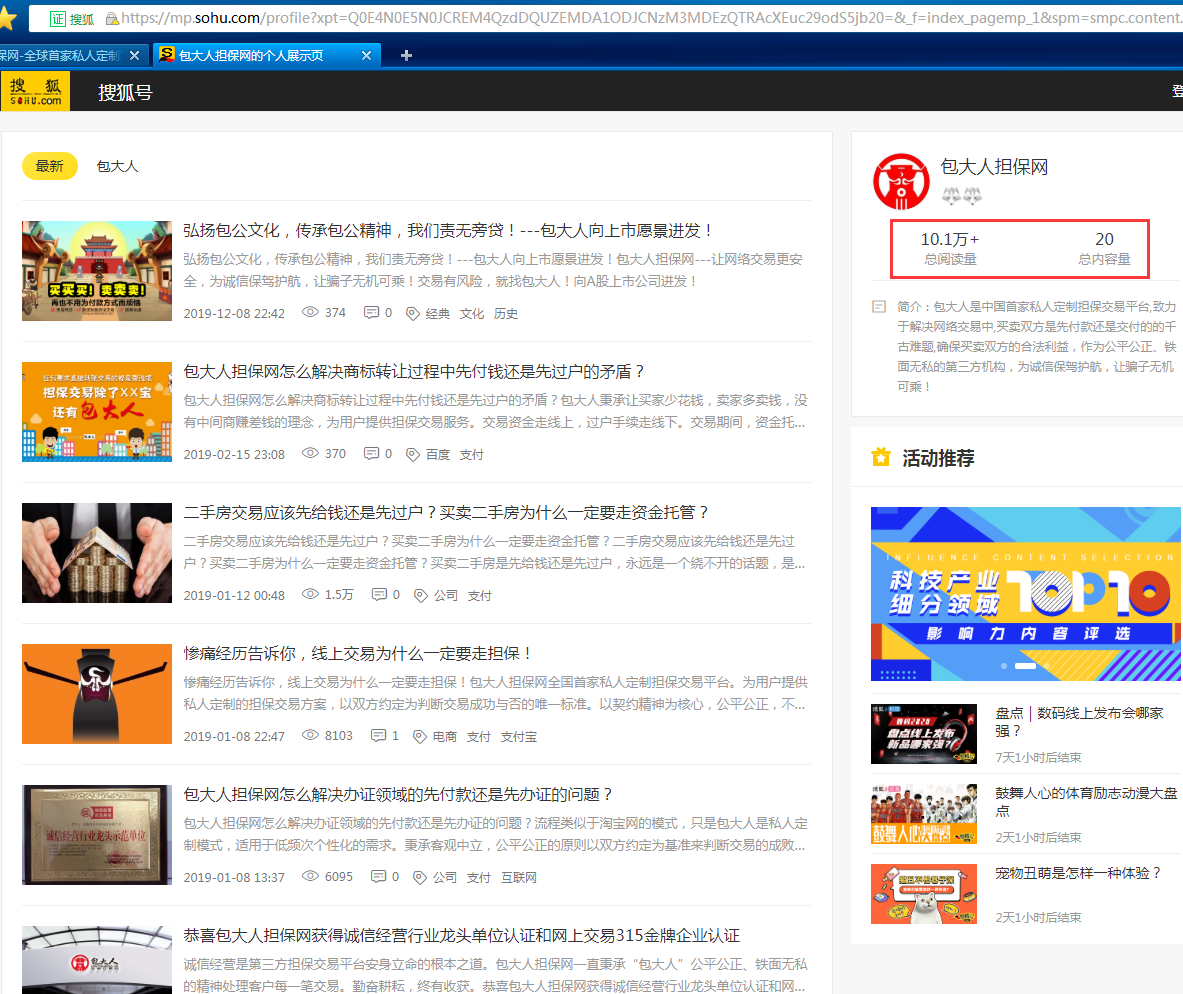Open the 搜狐号 header link
The image size is (1183, 994).
pyautogui.click(x=125, y=92)
